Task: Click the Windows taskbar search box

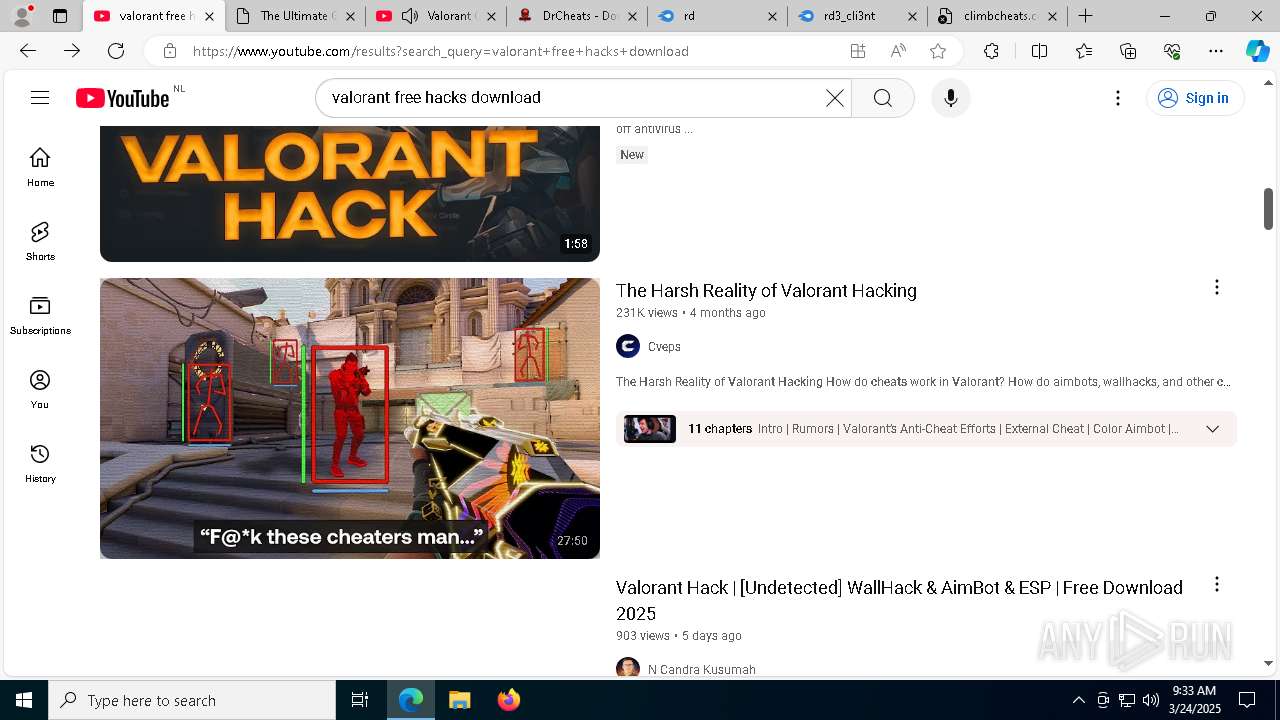Action: click(x=192, y=700)
